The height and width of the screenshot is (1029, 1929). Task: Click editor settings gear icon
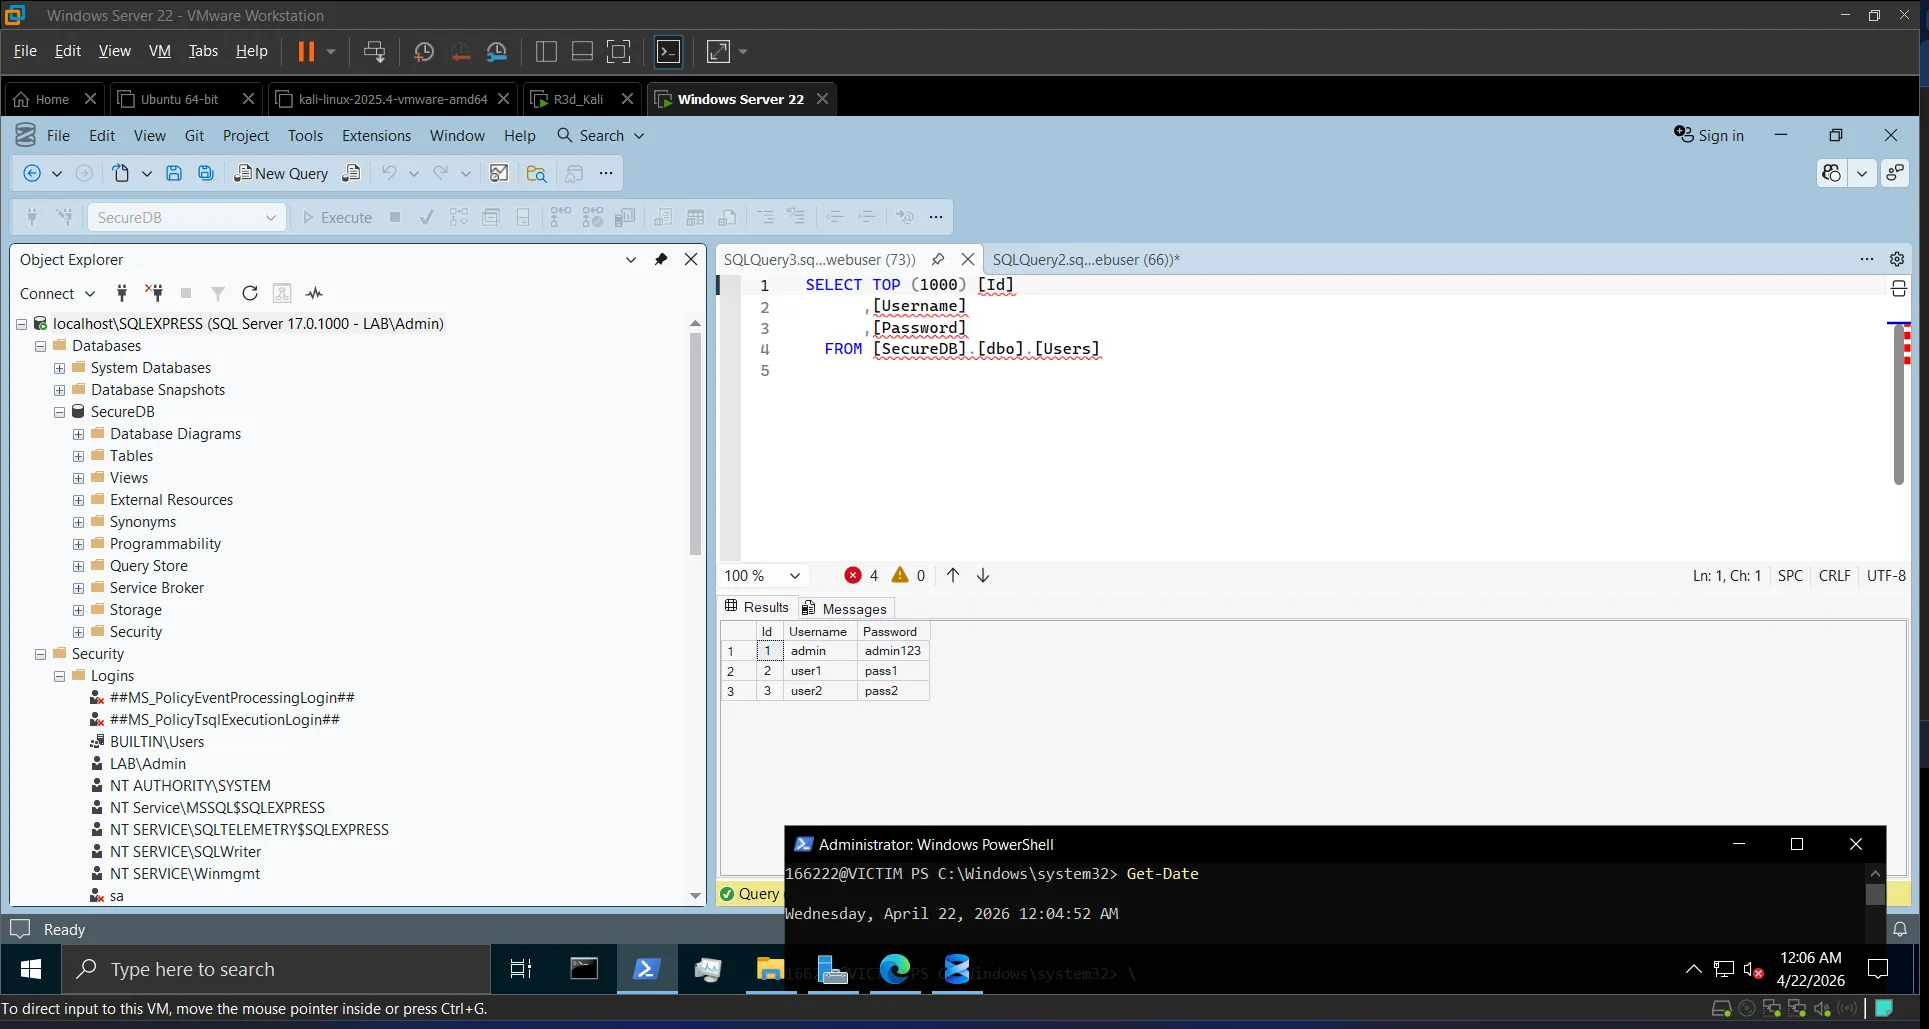1897,259
